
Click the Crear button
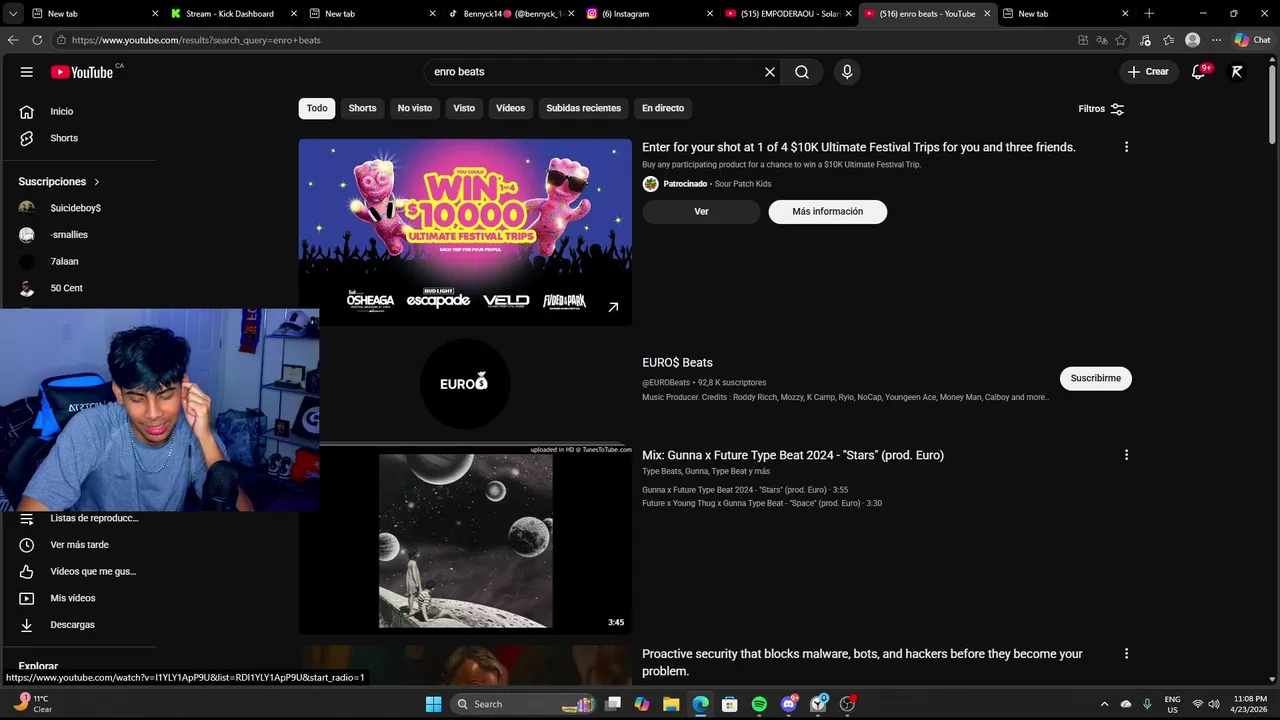click(x=1148, y=72)
